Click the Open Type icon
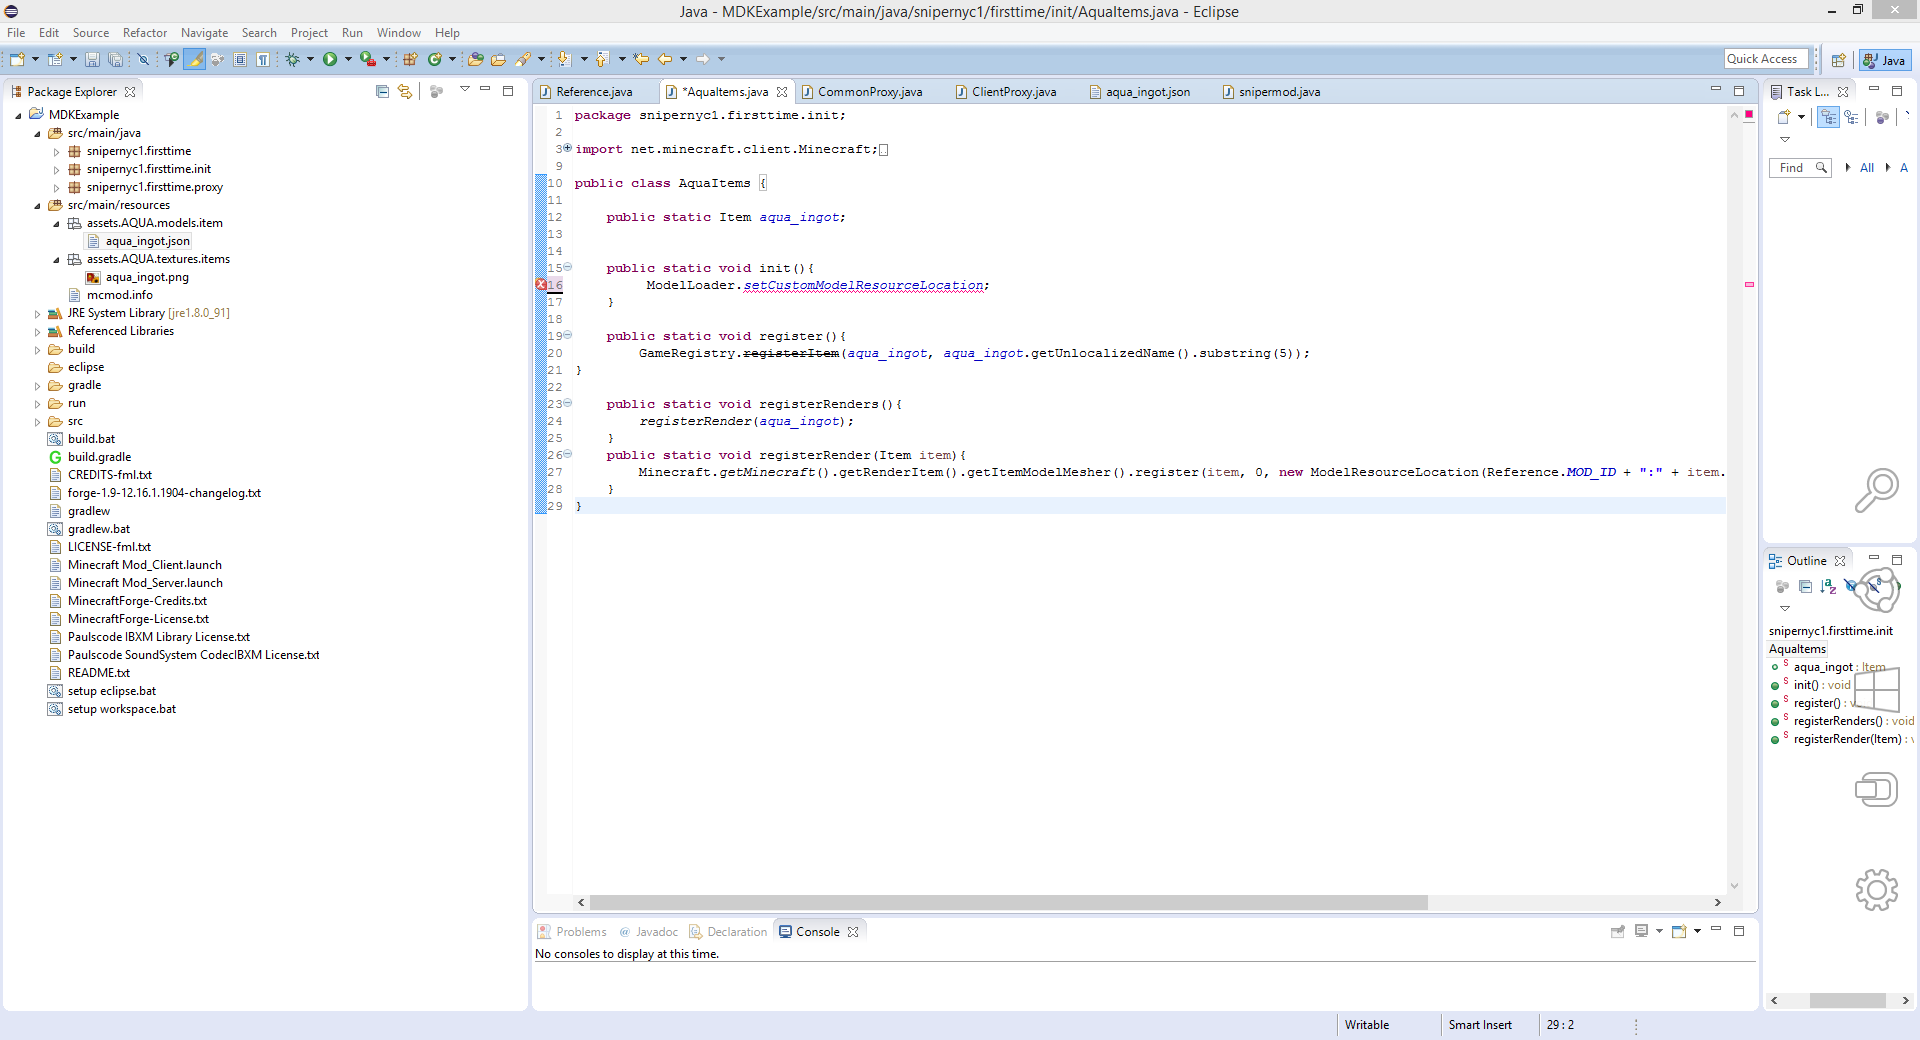1920x1040 pixels. click(476, 60)
